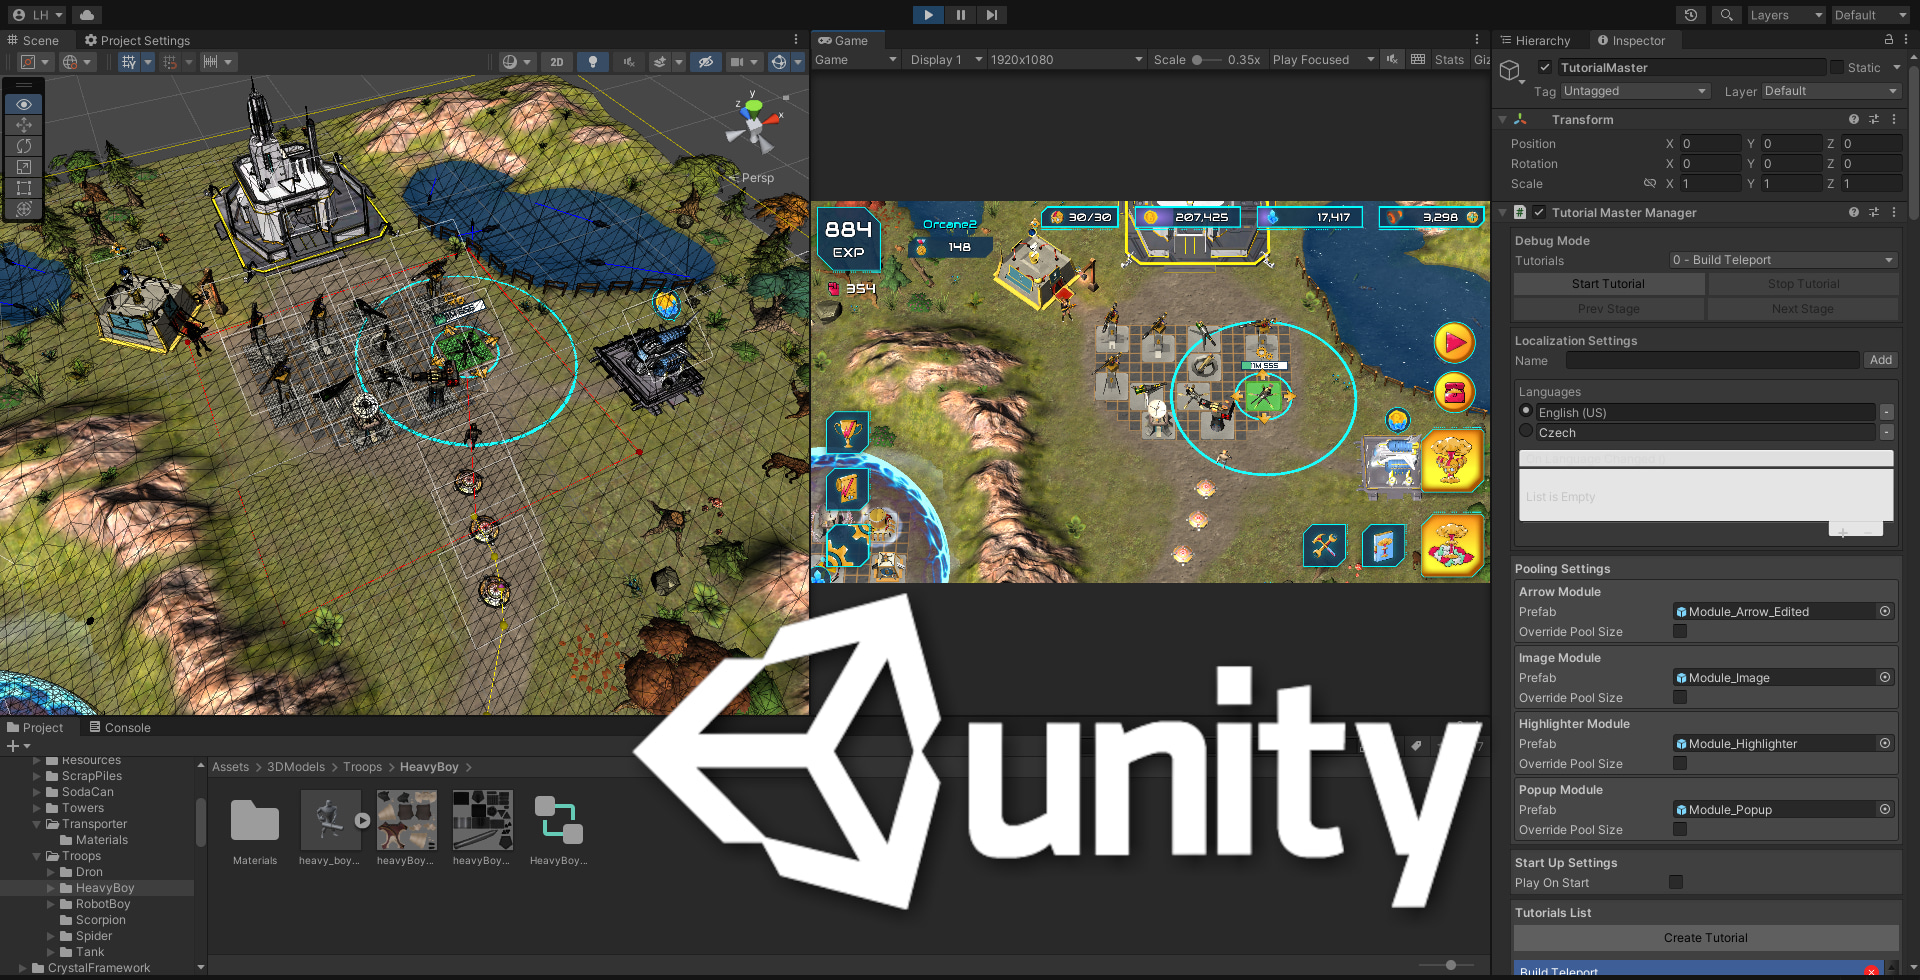Switch to the Hierarchy tab
The width and height of the screenshot is (1920, 980).
click(x=1536, y=41)
